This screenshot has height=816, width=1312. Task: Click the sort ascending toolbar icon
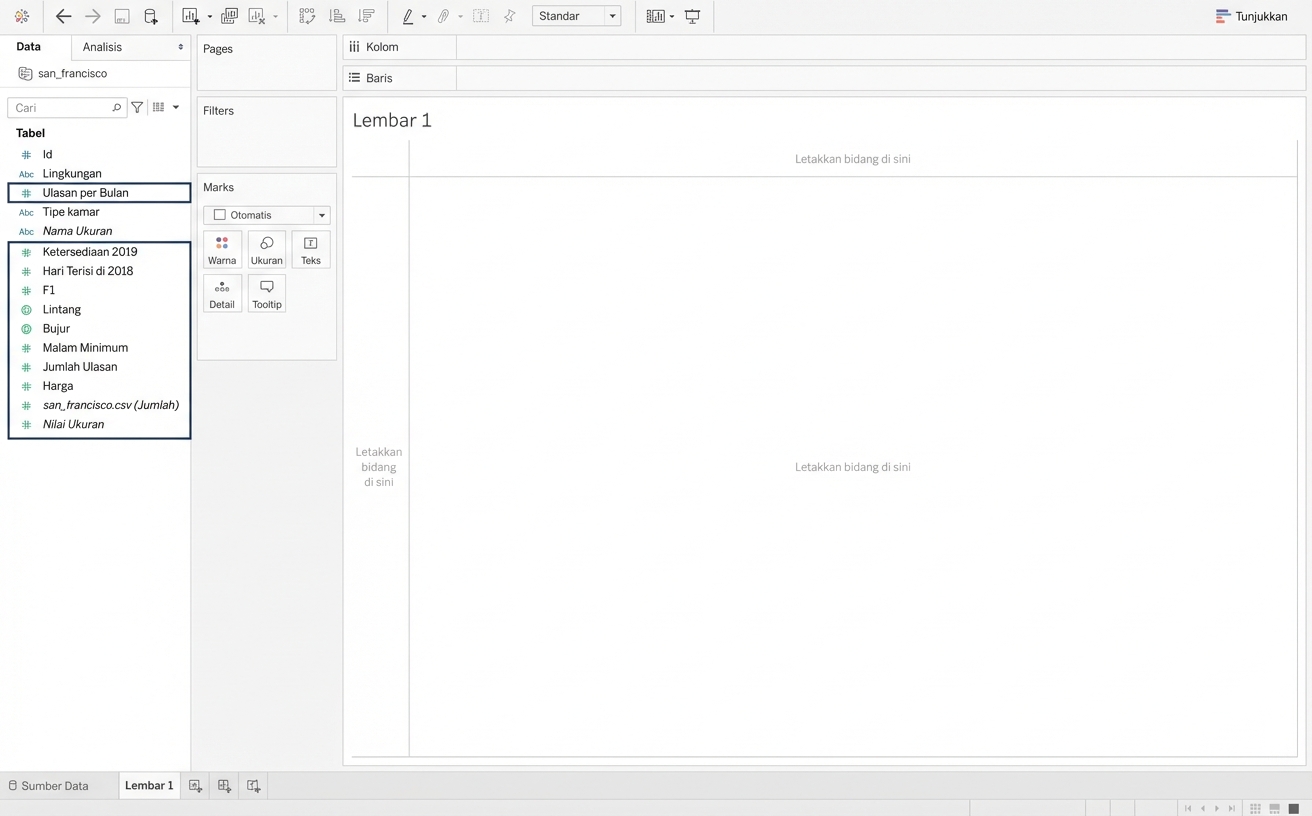pyautogui.click(x=337, y=16)
